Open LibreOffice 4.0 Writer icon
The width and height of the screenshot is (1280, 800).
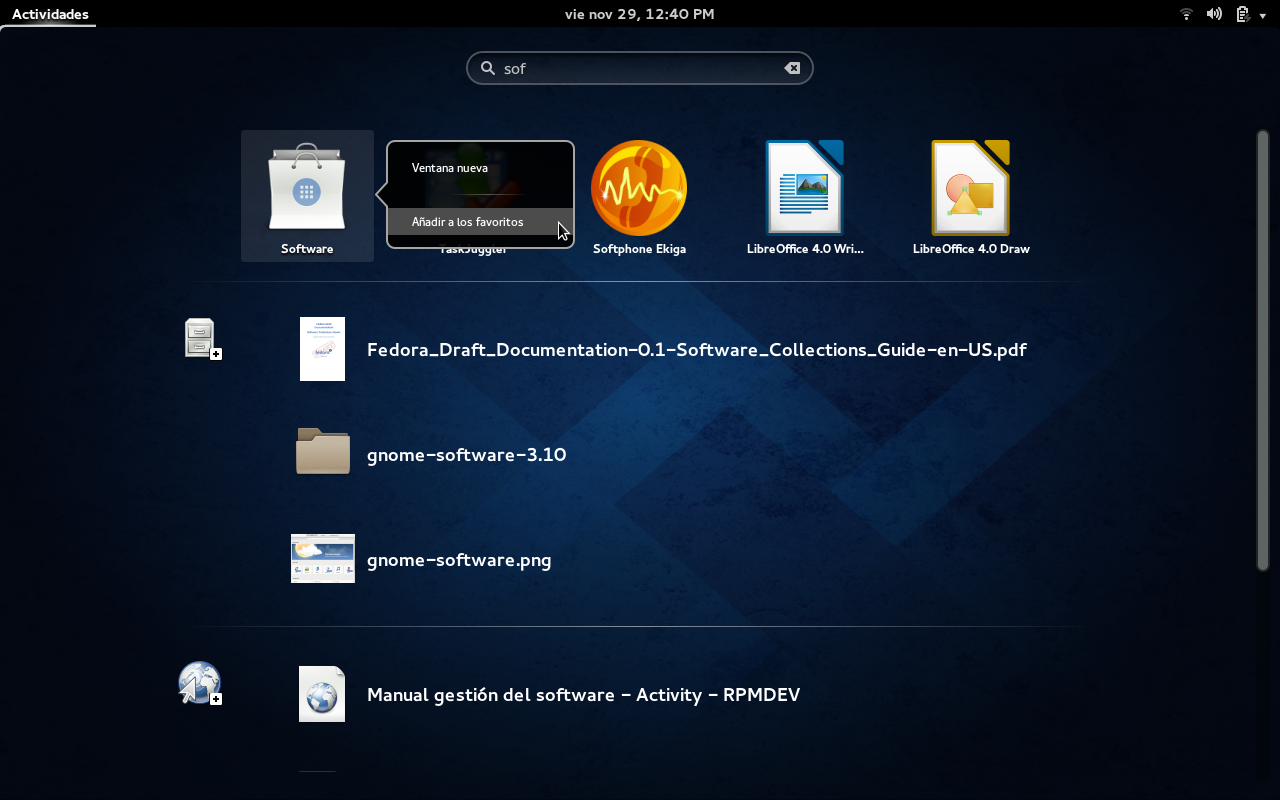[x=805, y=188]
